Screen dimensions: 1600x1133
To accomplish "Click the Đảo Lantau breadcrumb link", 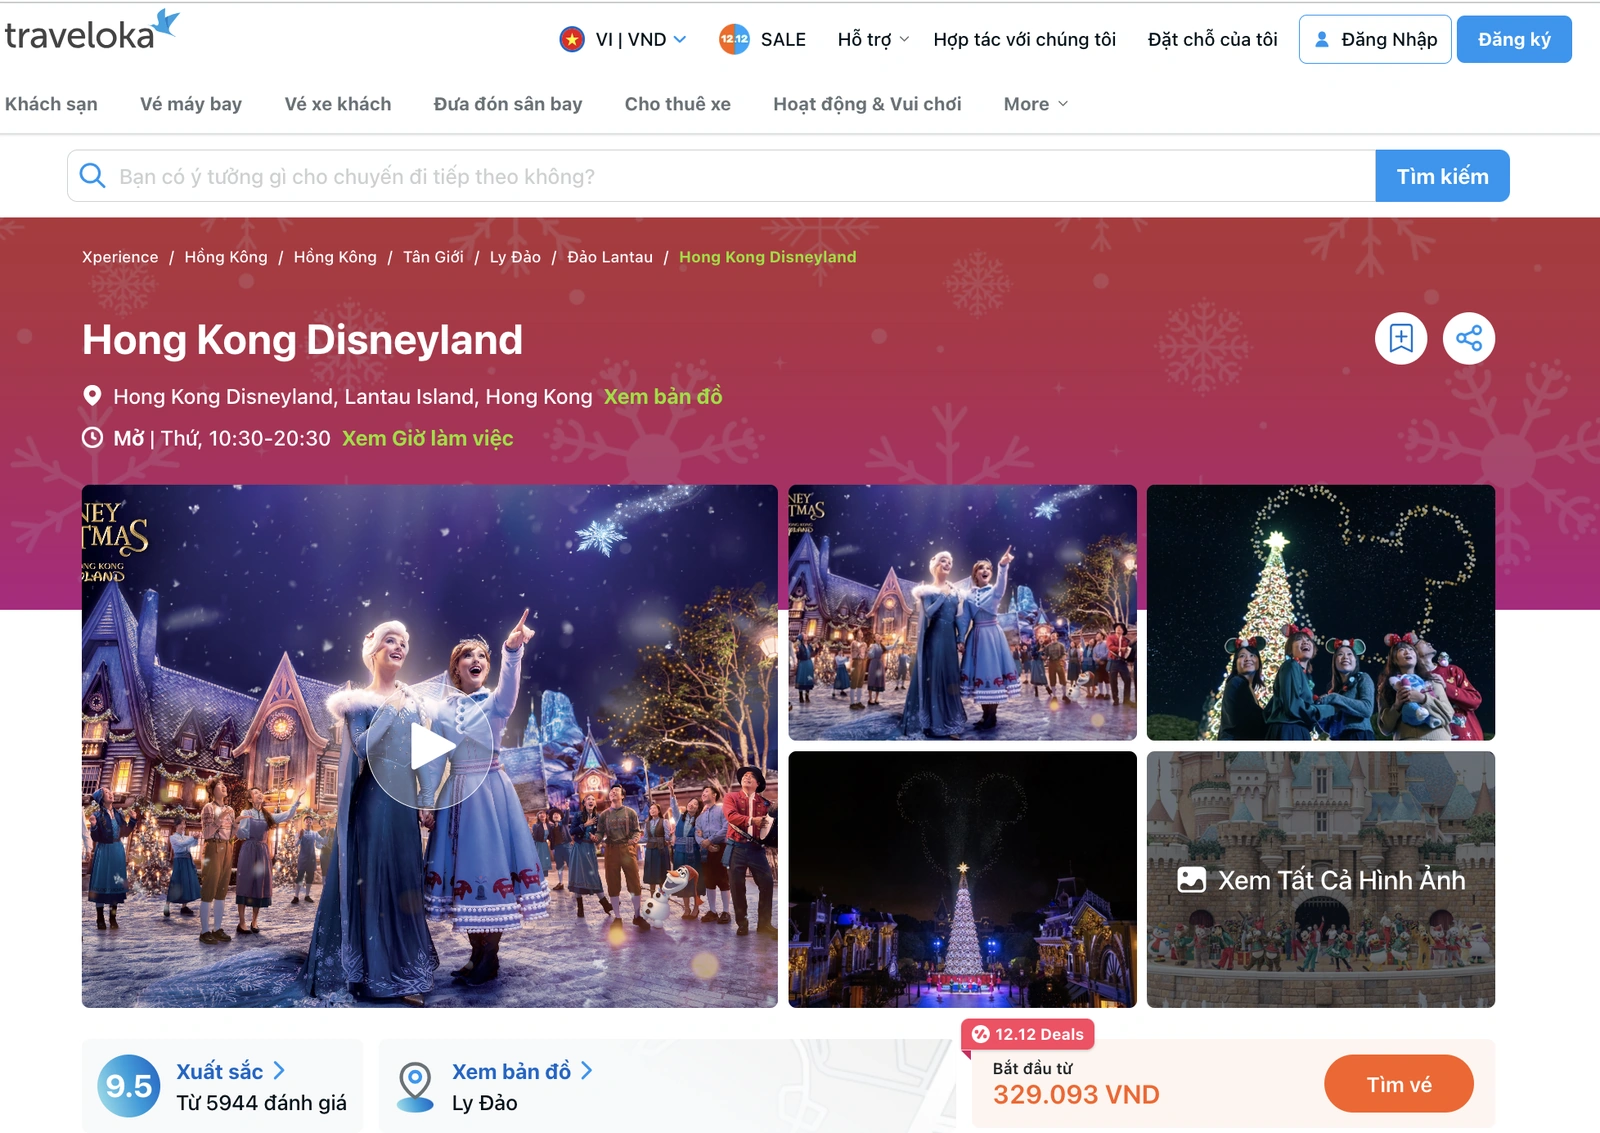I will (610, 257).
